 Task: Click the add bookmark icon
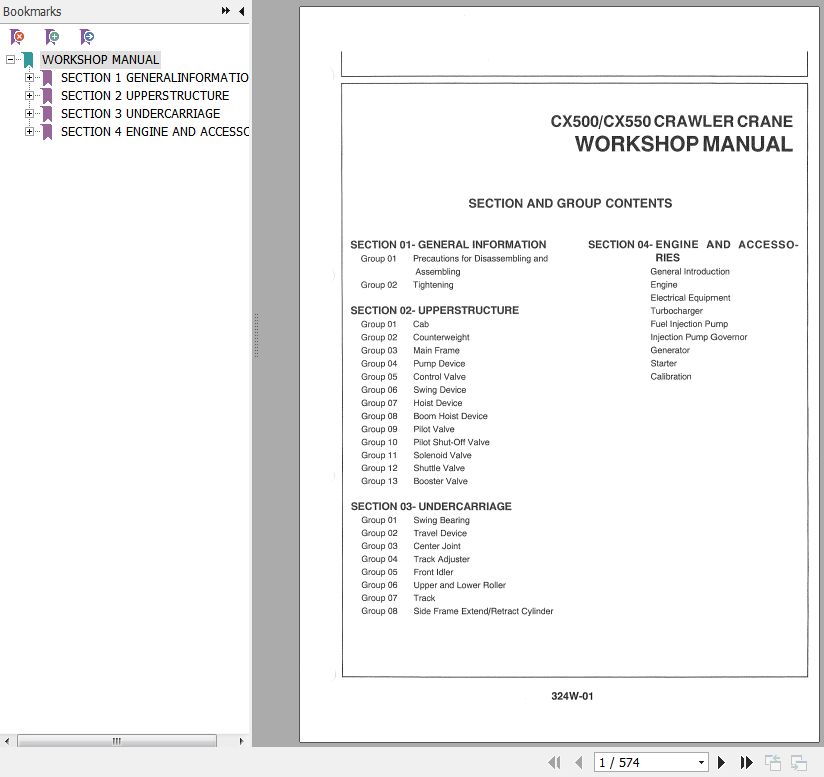52,37
